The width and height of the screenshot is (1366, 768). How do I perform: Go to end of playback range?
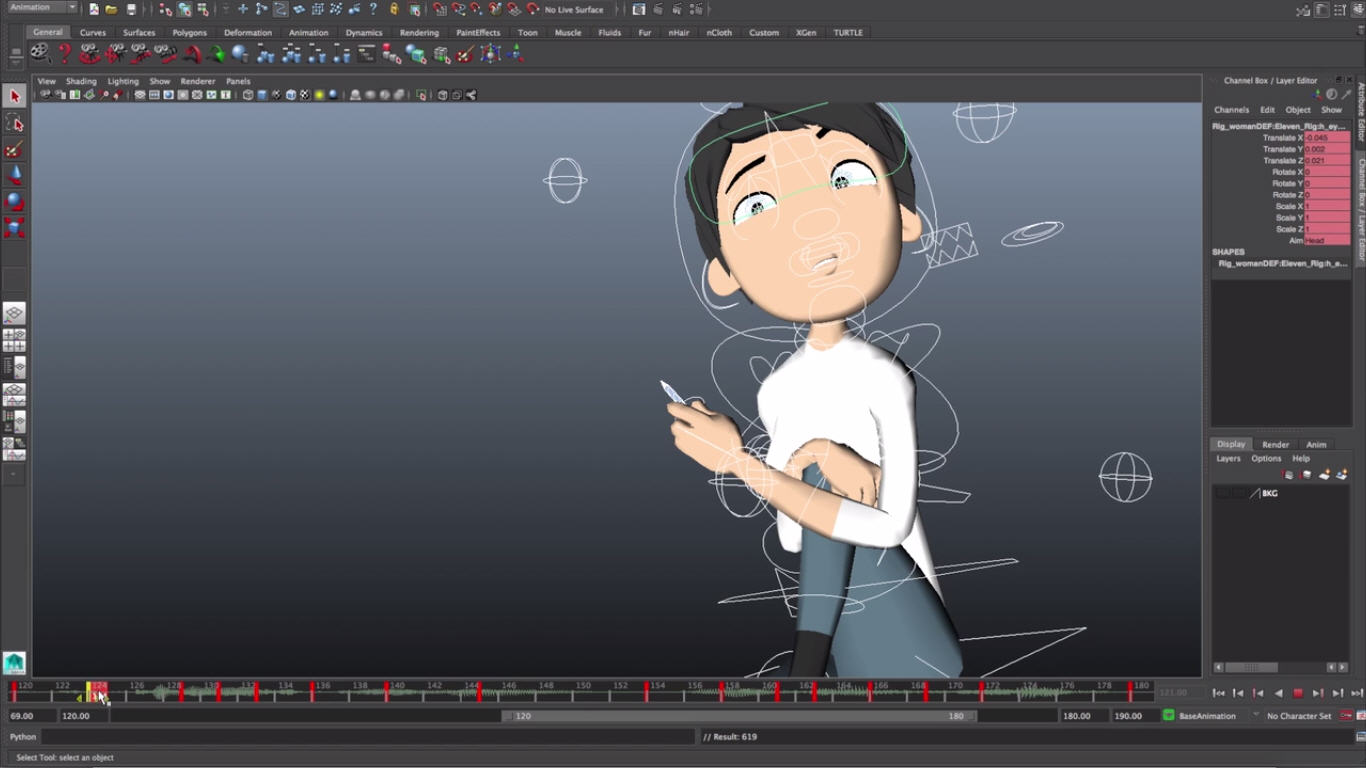(x=1357, y=693)
